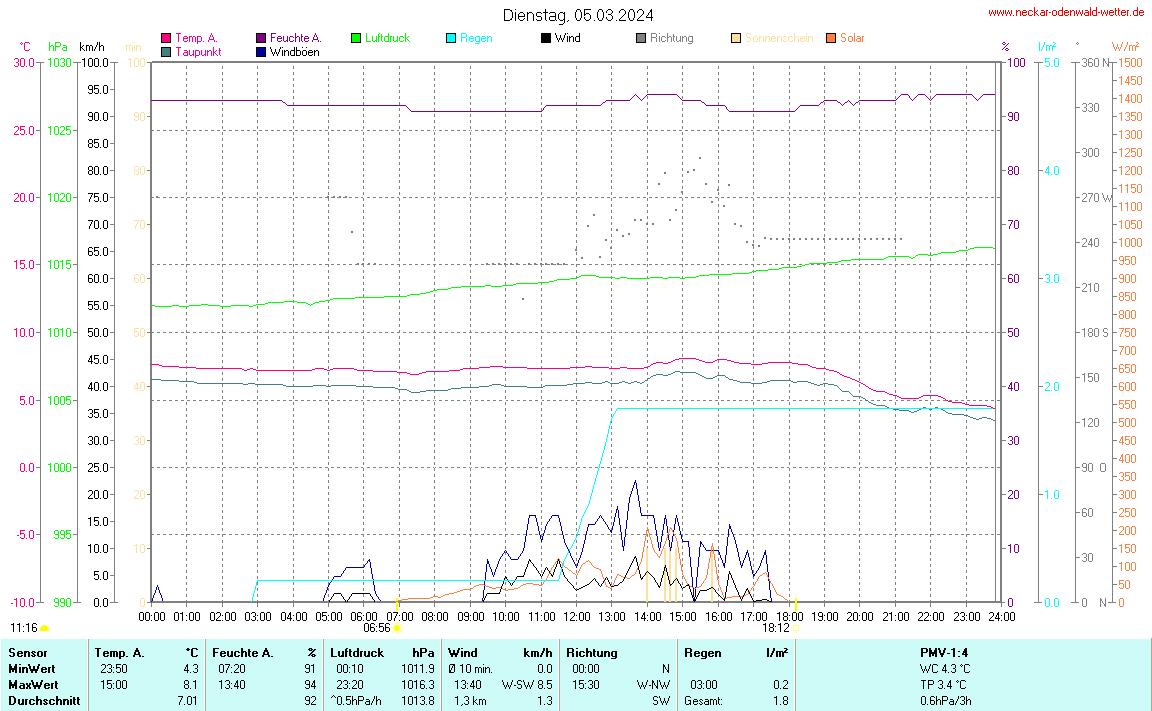Select the MaxWert row label

point(30,685)
